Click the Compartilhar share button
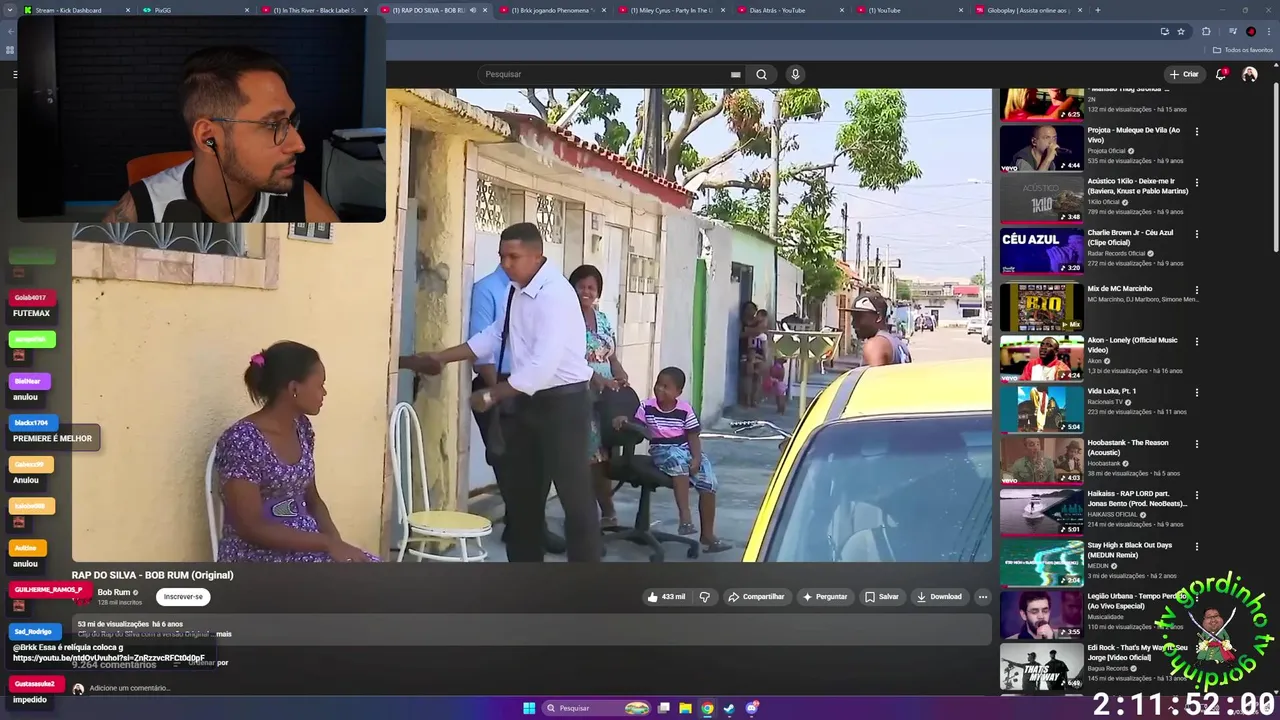 click(x=756, y=597)
